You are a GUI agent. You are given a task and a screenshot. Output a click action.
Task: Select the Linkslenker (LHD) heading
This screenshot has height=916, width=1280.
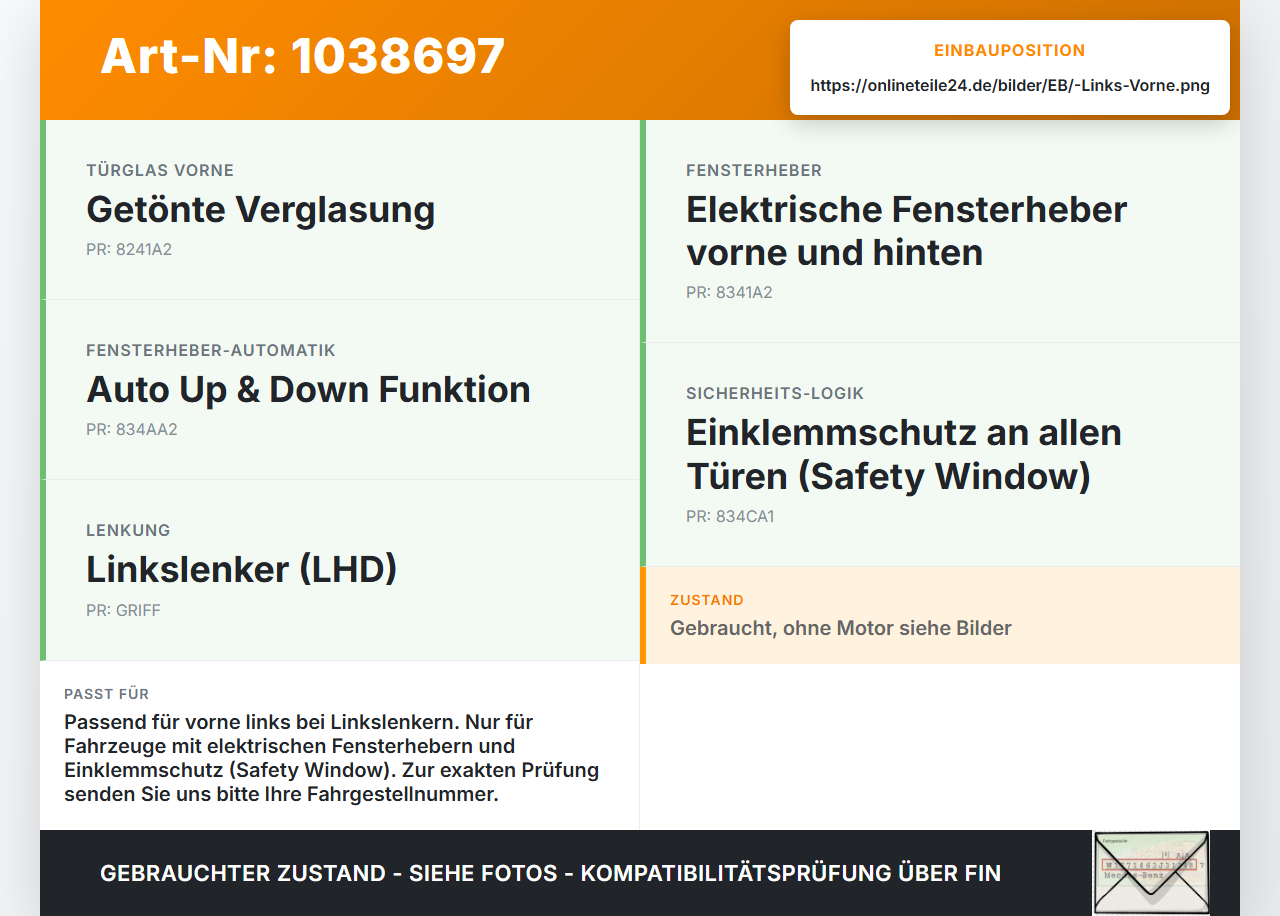[242, 570]
